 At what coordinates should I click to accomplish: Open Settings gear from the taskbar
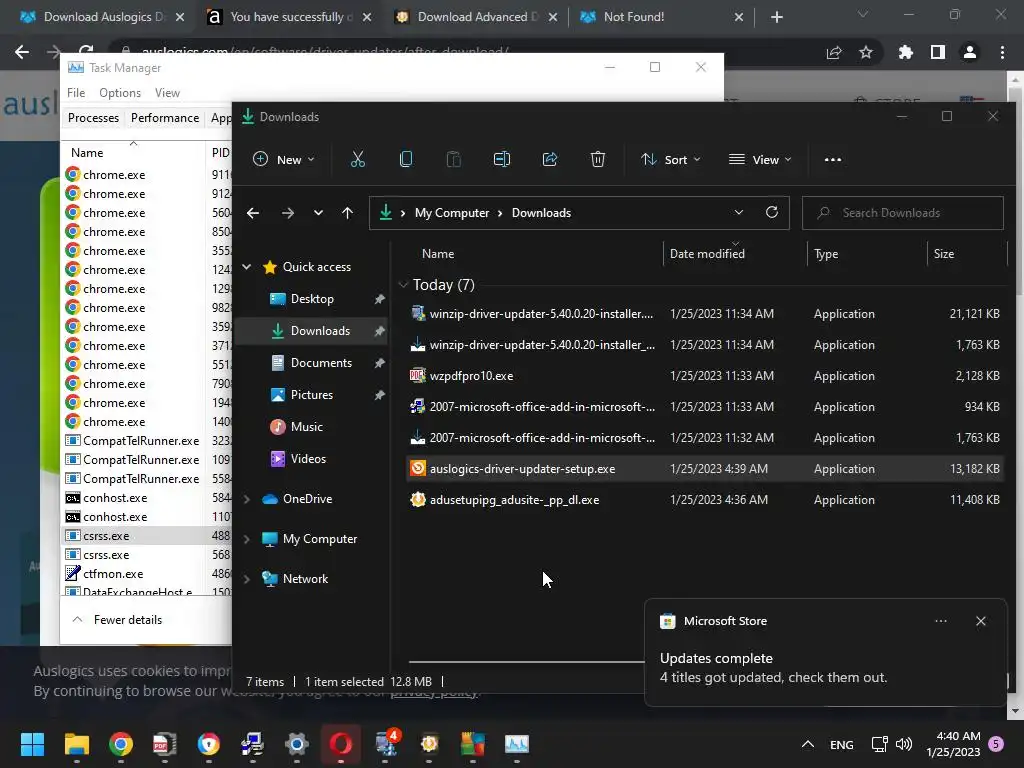click(x=296, y=744)
